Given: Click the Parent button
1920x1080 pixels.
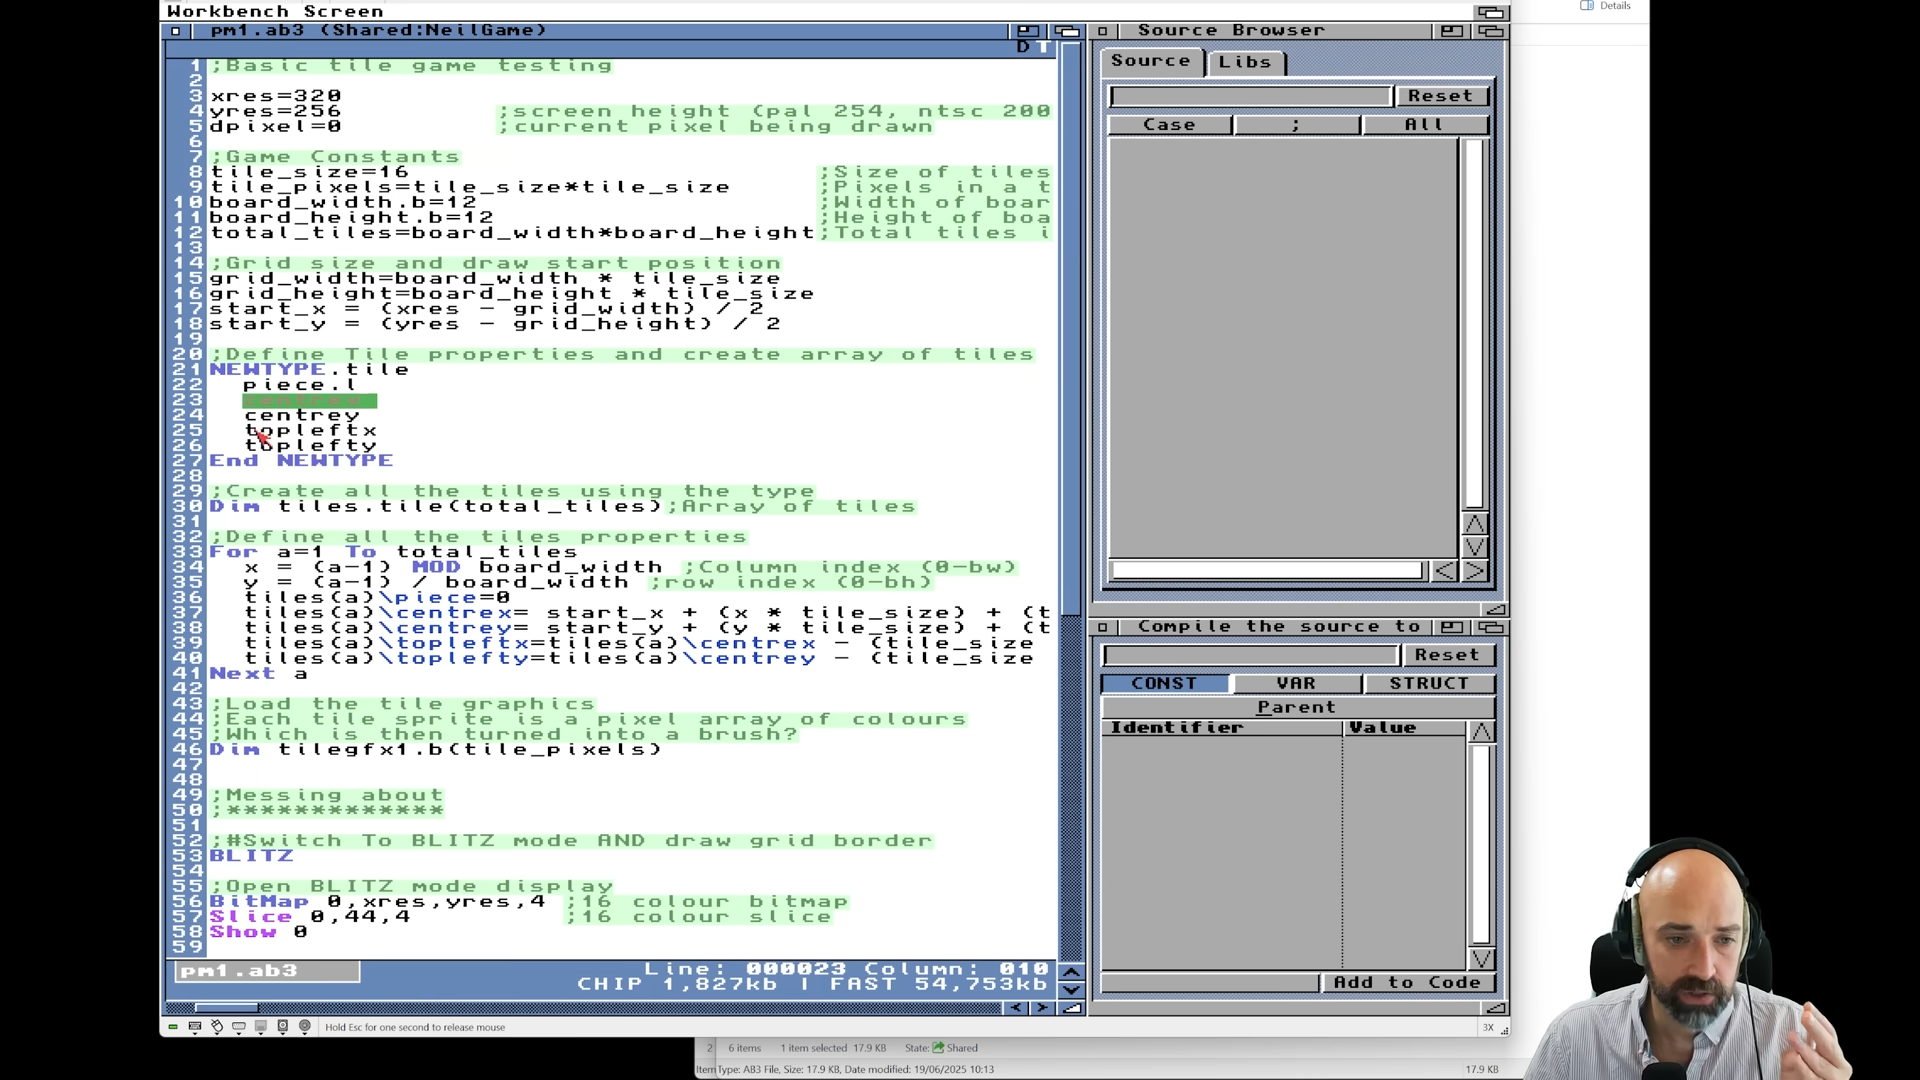Looking at the screenshot, I should 1296,708.
